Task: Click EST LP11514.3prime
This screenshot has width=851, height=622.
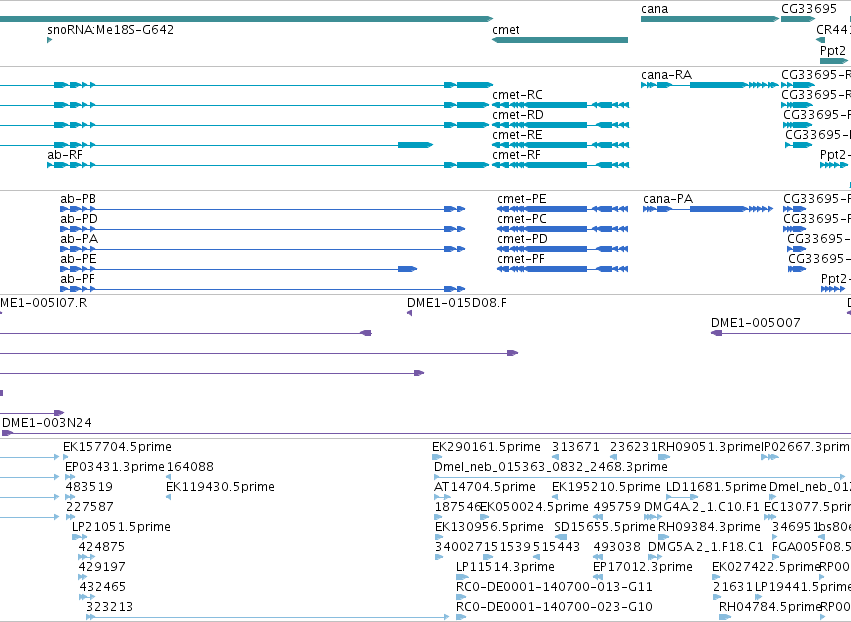Action: (505, 567)
